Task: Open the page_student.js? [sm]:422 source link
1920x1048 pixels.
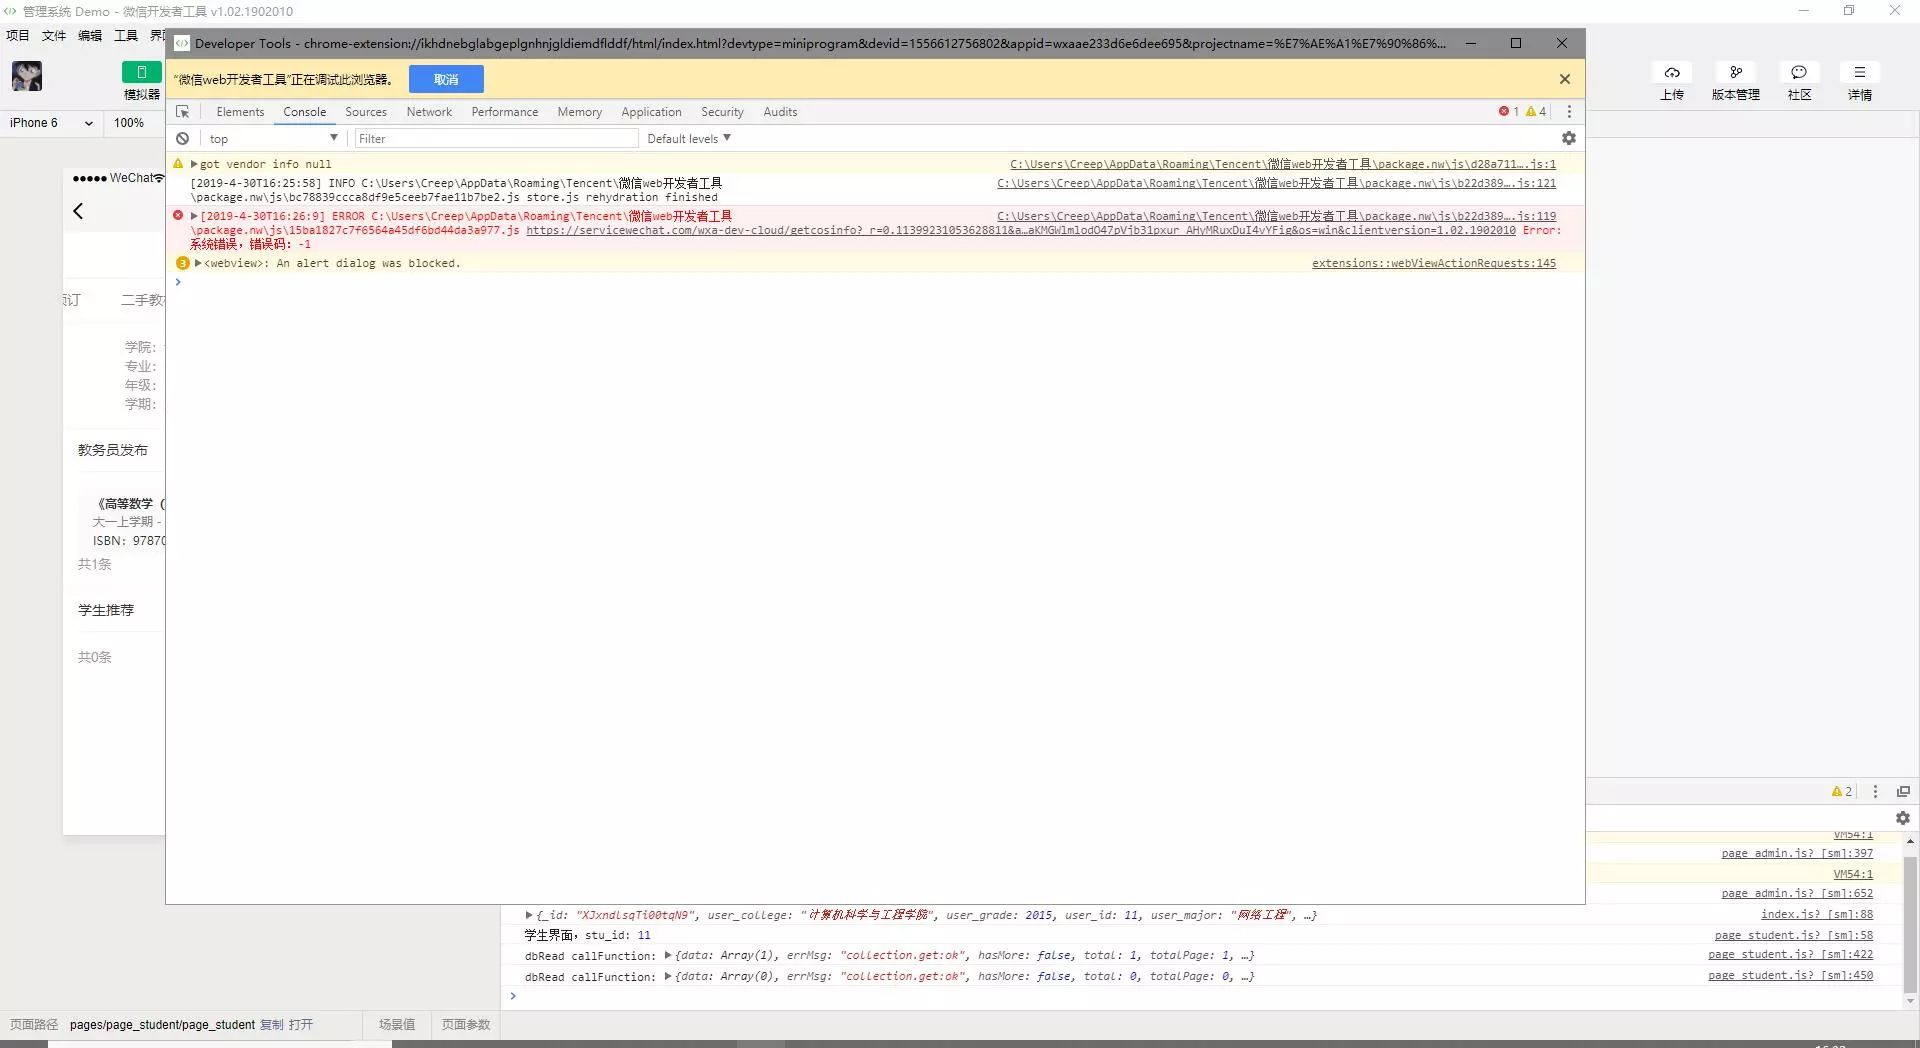Action: (x=1791, y=955)
